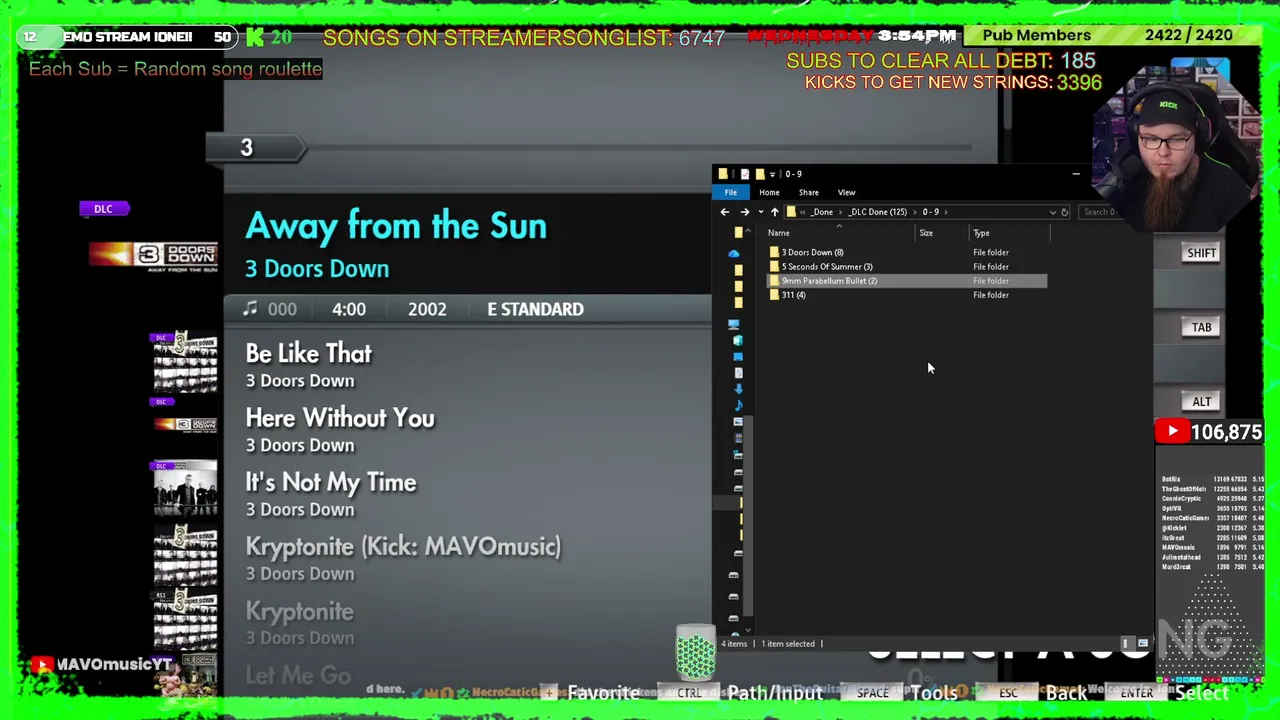
Task: Select the 9mm Parabellum Bullet (2) folder
Action: click(x=907, y=281)
